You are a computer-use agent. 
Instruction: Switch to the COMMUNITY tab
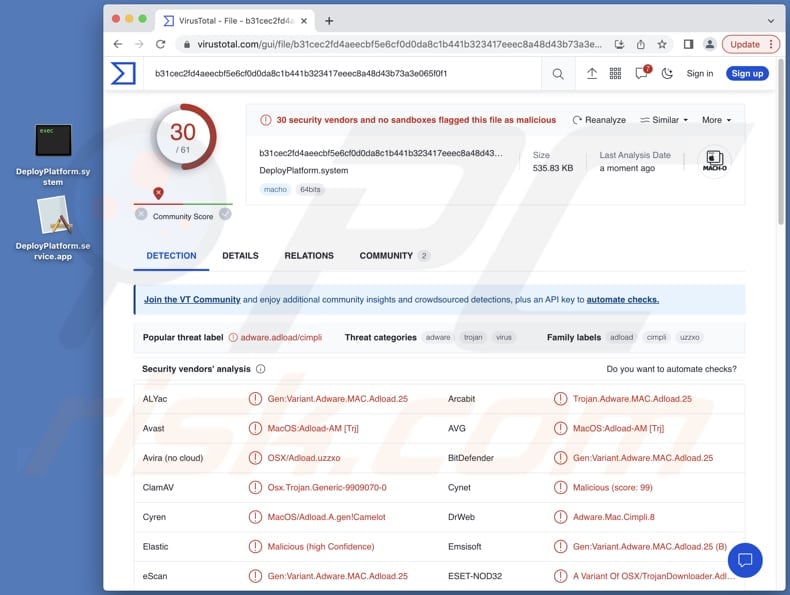[x=394, y=255]
